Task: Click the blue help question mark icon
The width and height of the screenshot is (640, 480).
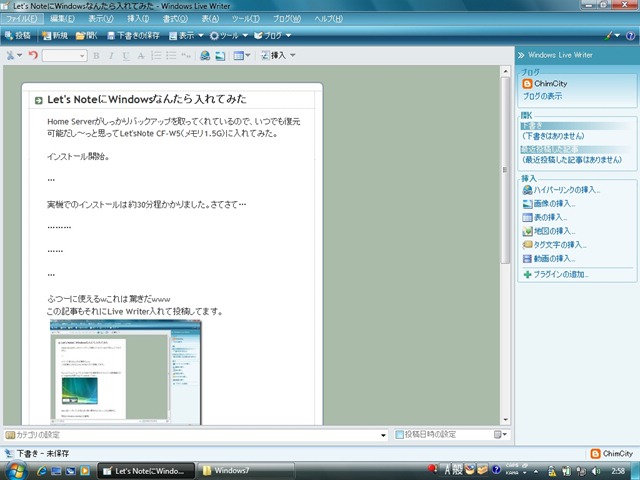Action: [630, 36]
